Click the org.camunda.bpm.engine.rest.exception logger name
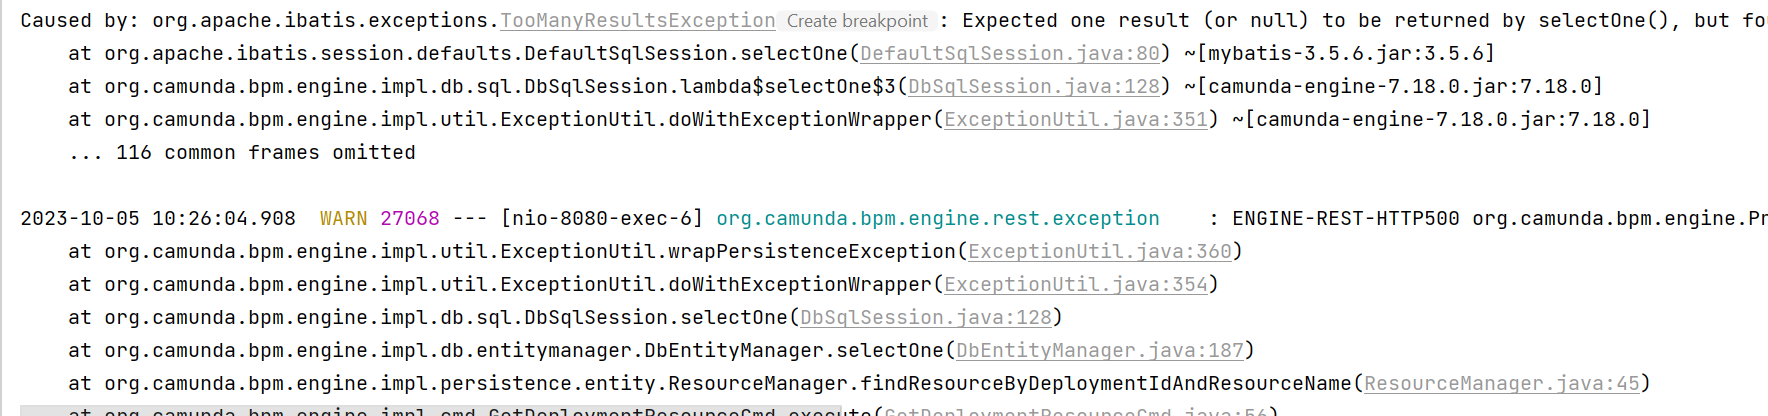The width and height of the screenshot is (1768, 416). (938, 218)
